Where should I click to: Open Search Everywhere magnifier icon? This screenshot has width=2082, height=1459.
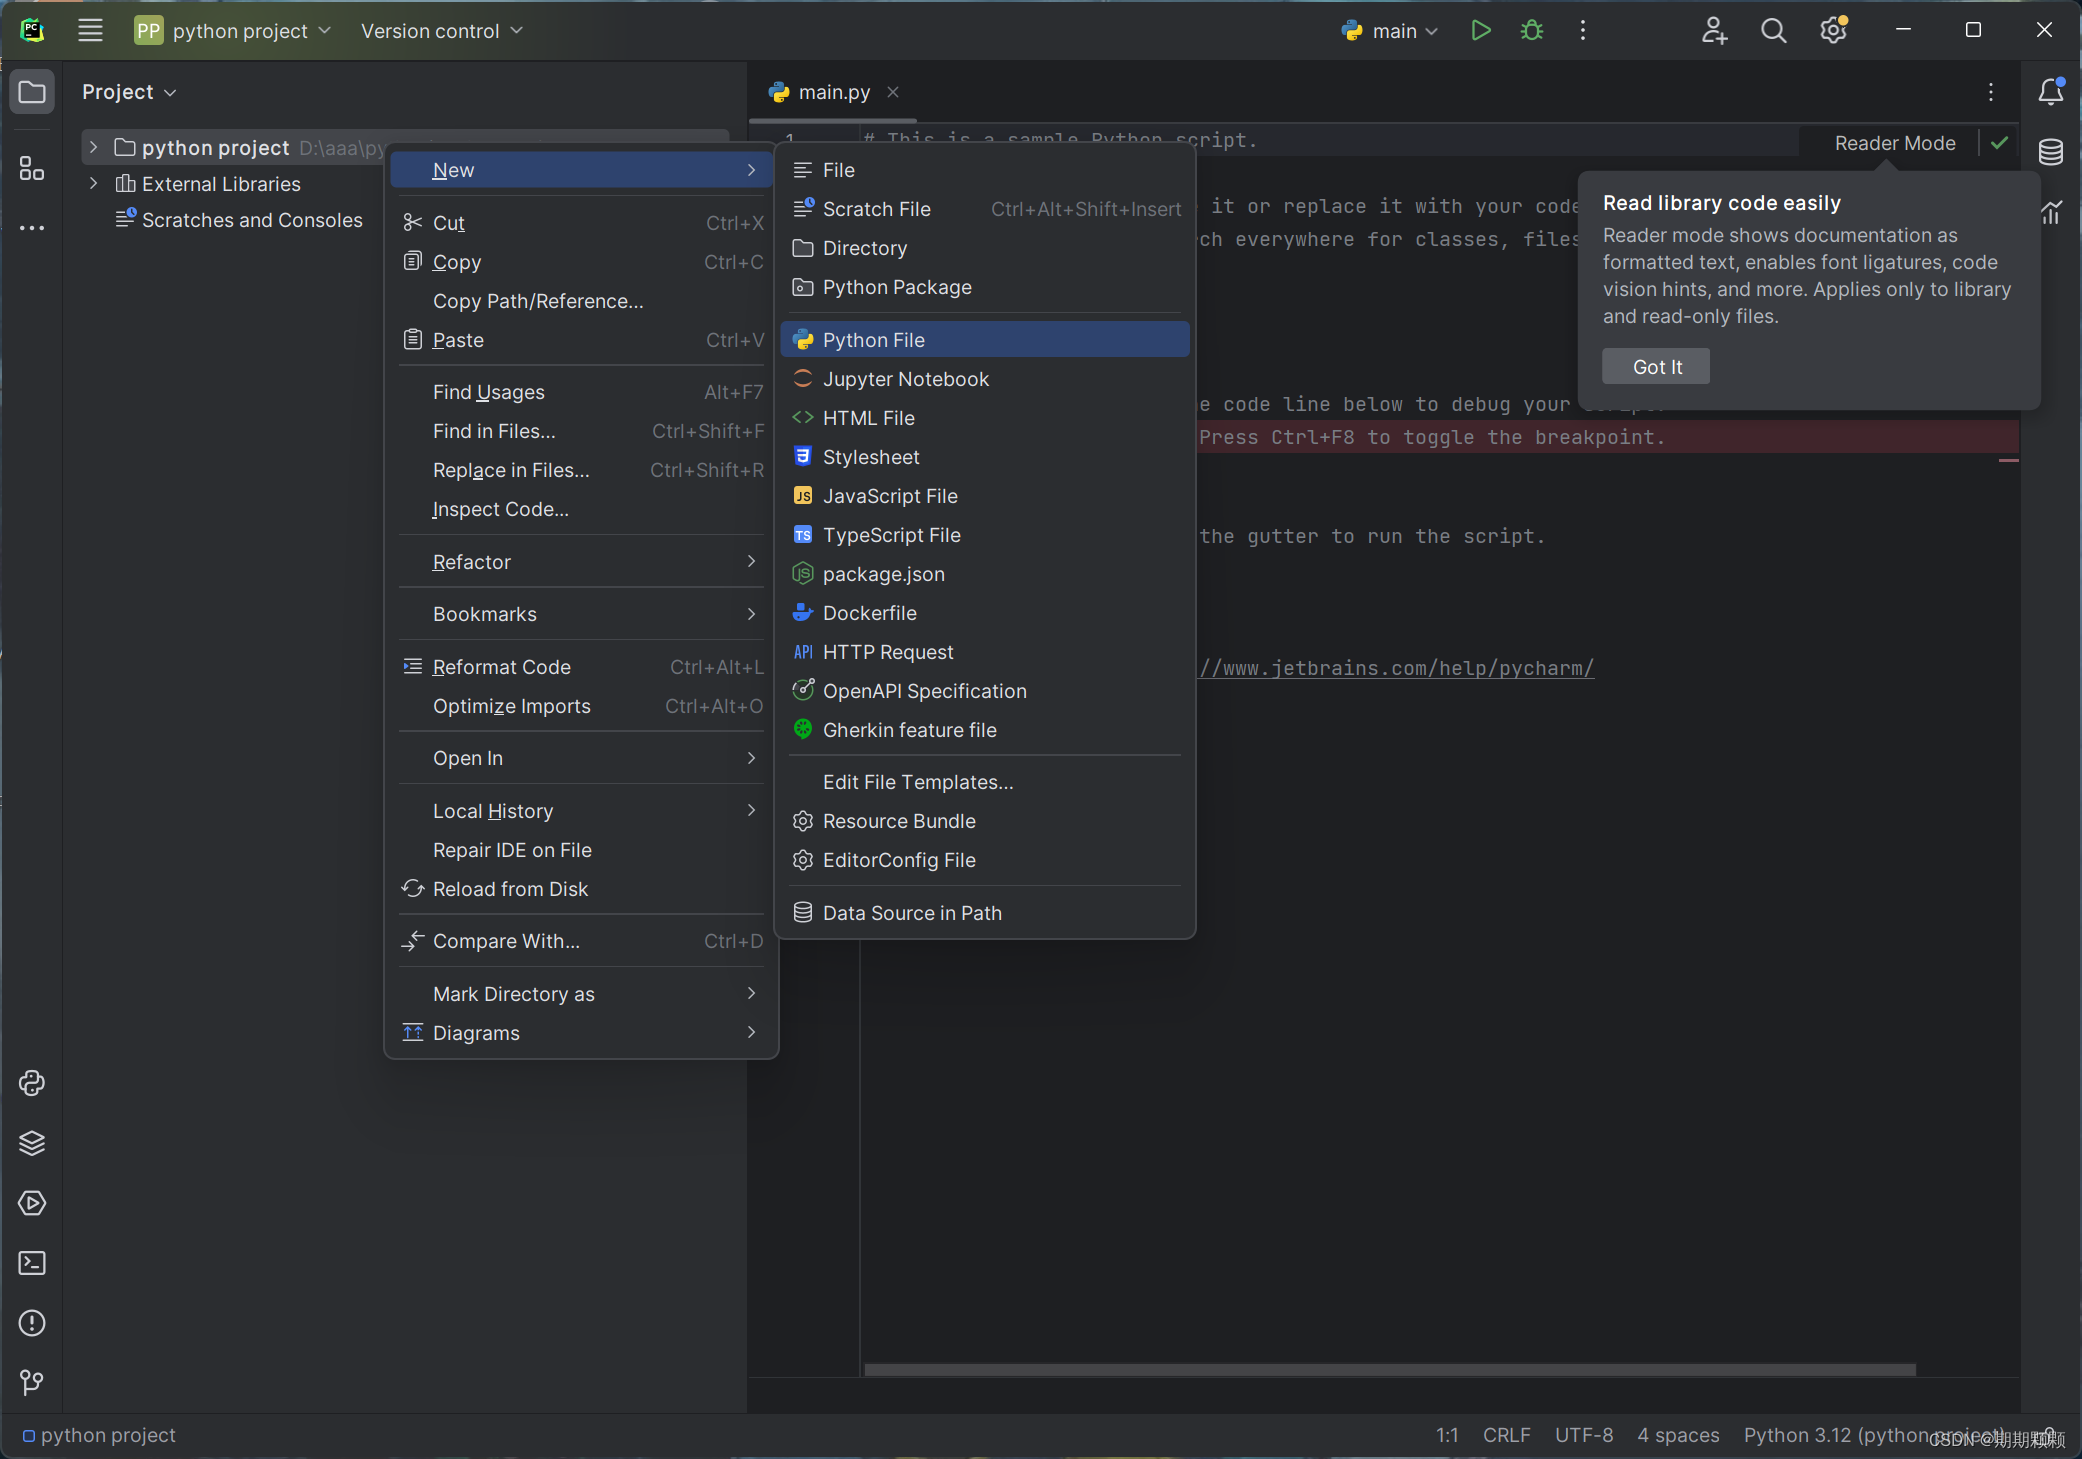pos(1773,30)
